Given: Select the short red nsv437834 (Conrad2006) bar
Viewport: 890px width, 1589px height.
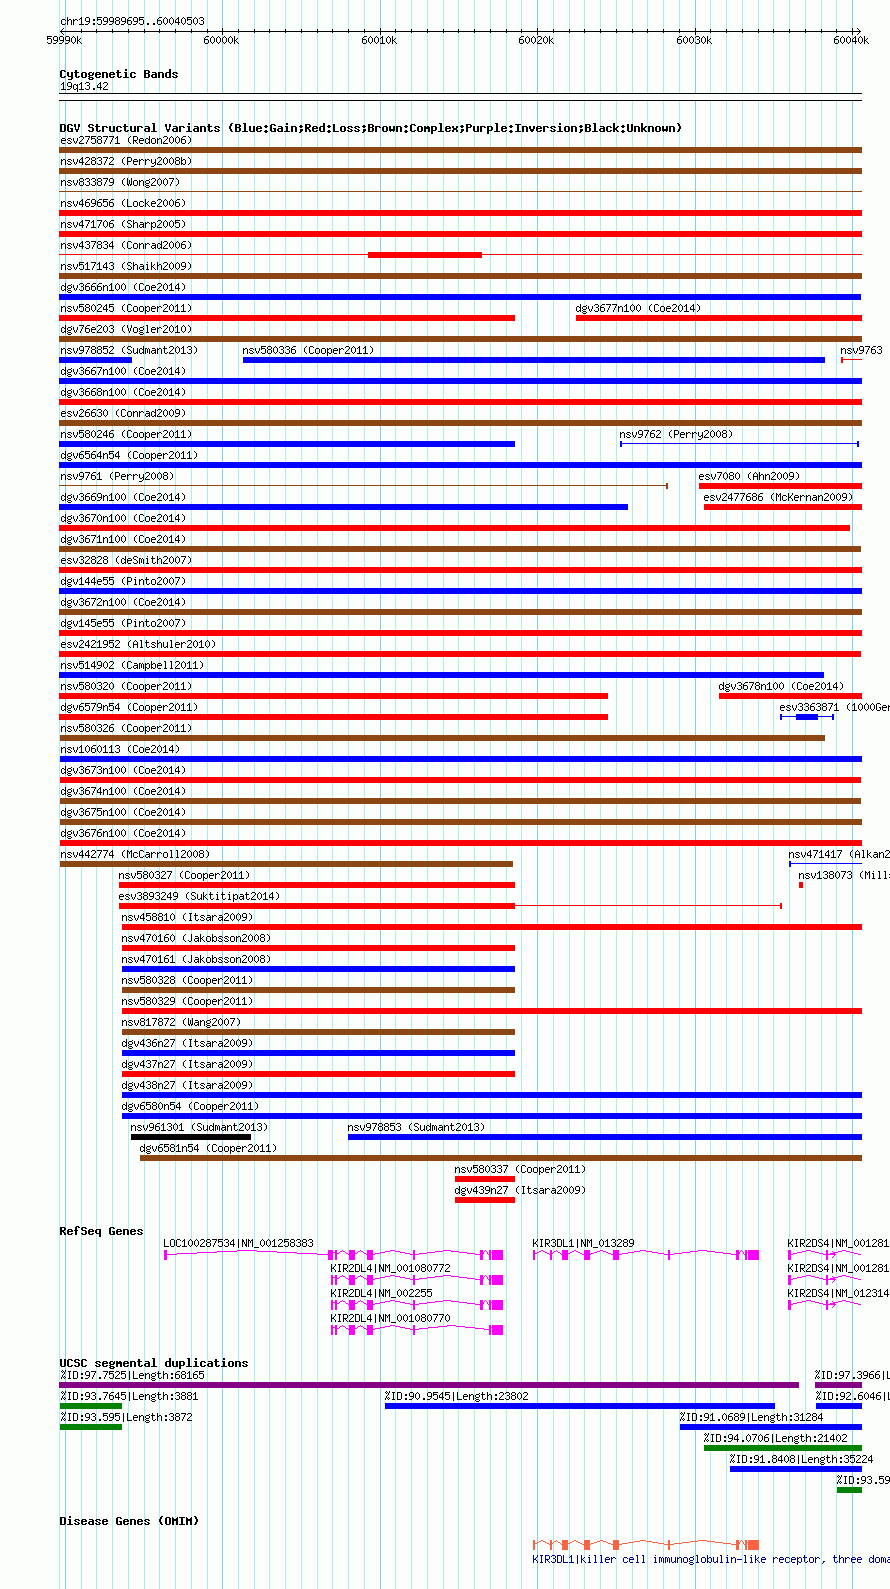Looking at the screenshot, I should 425,255.
